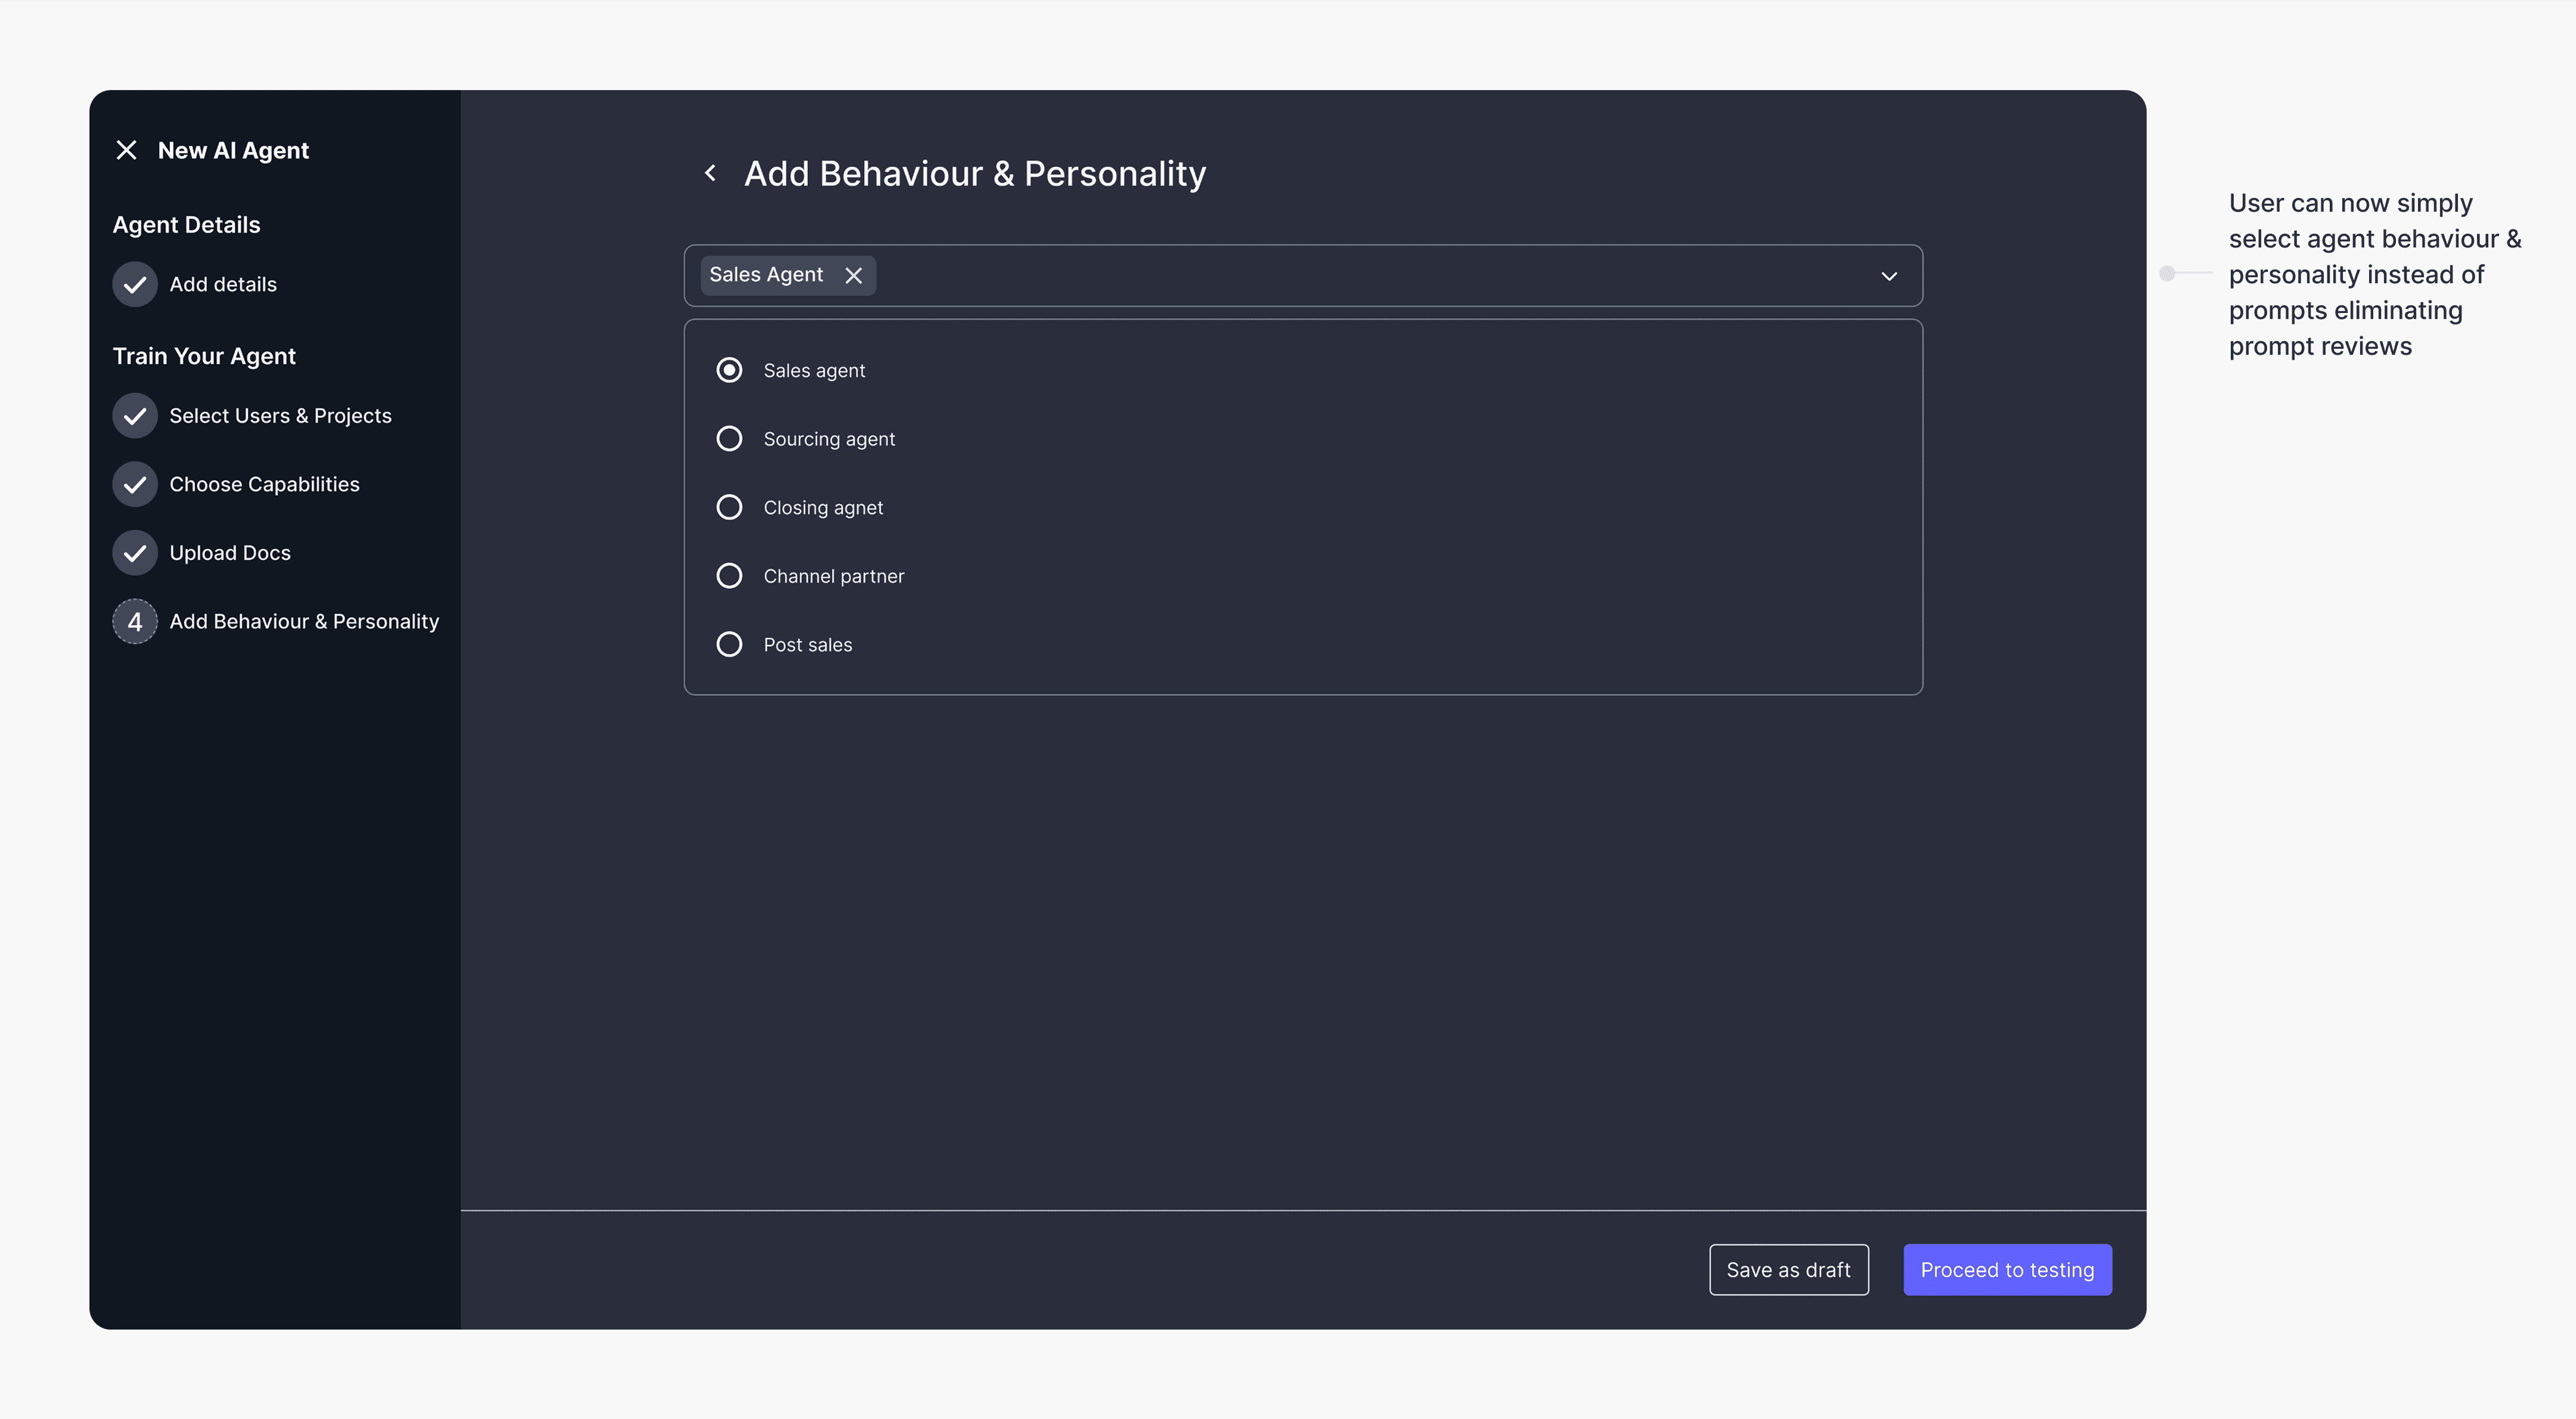Image resolution: width=2576 pixels, height=1419 pixels.
Task: Select the Sales agent radio button
Action: [x=729, y=370]
